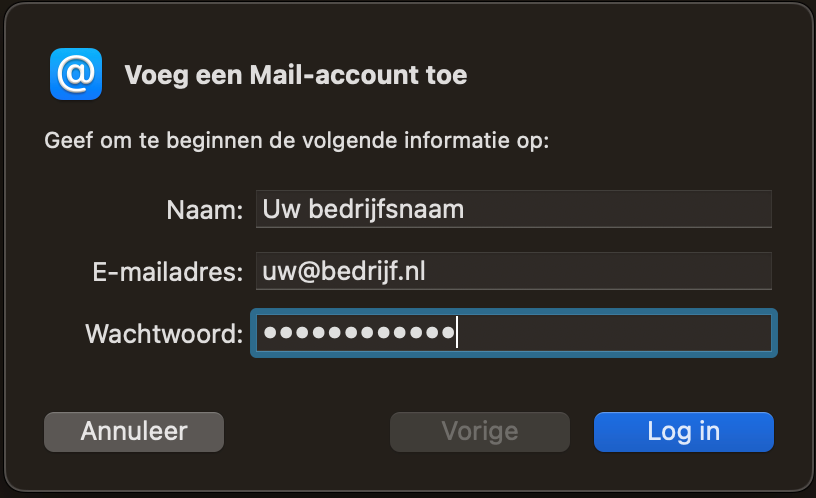Click empty area of the Naam field
816x498 pixels.
coord(617,209)
